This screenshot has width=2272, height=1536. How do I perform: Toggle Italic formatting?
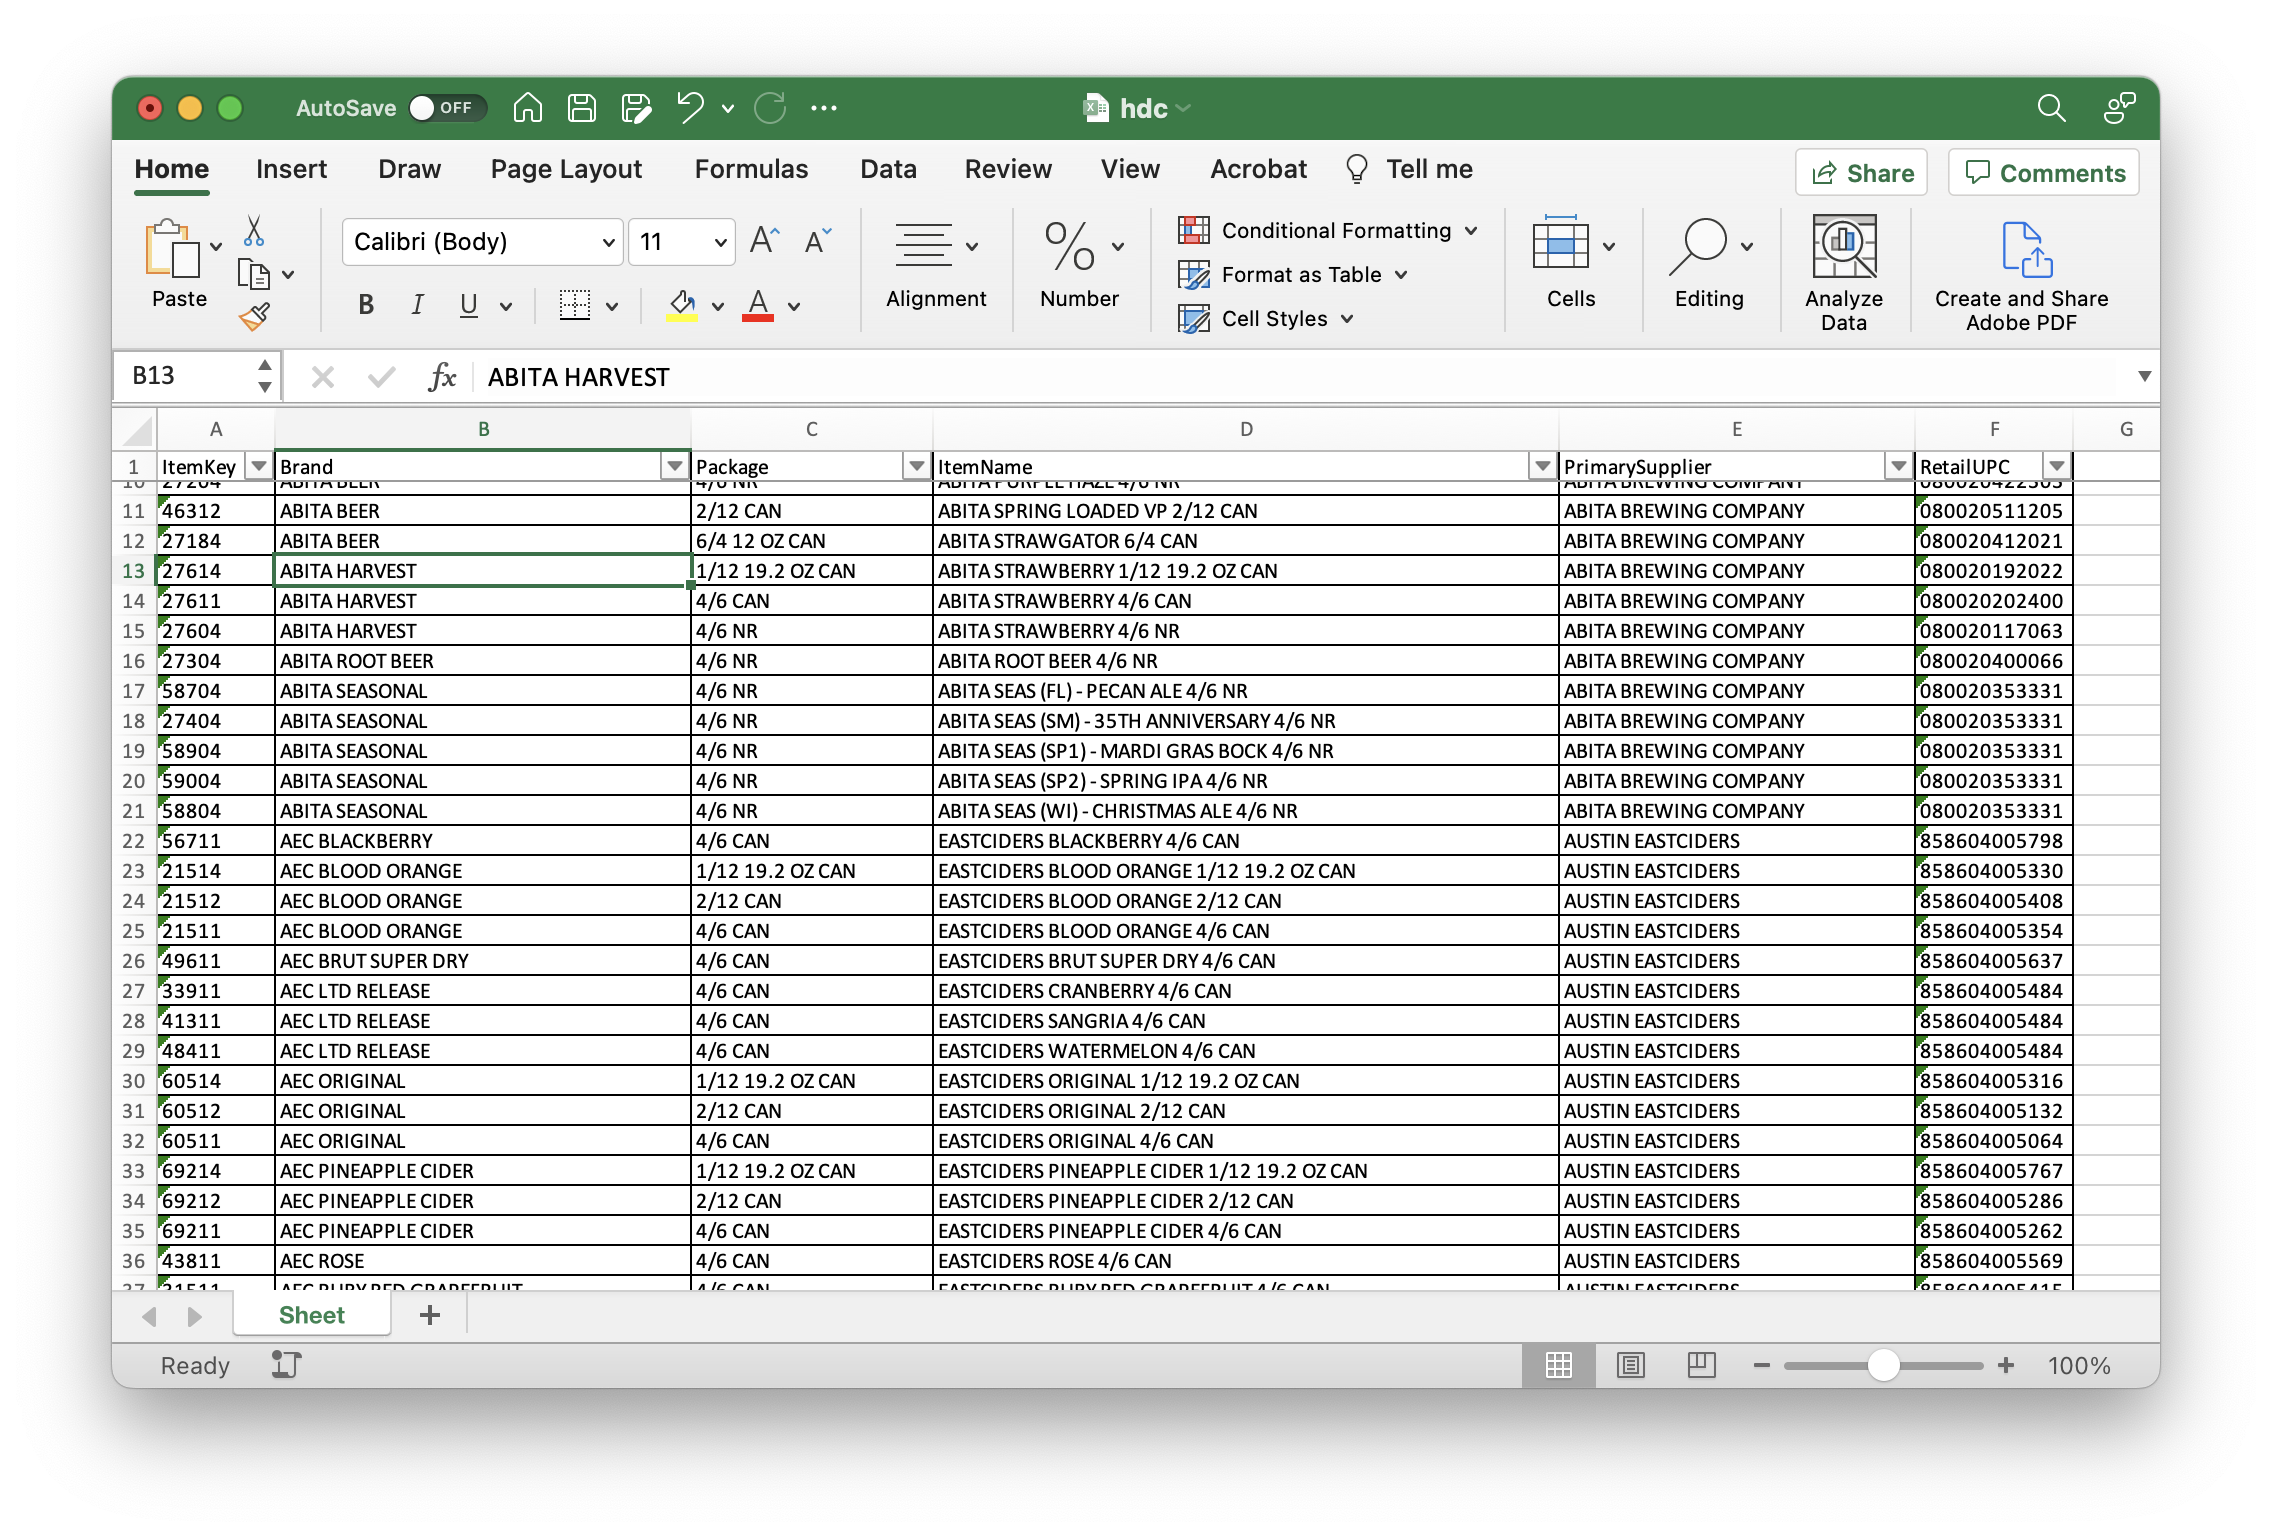[417, 305]
